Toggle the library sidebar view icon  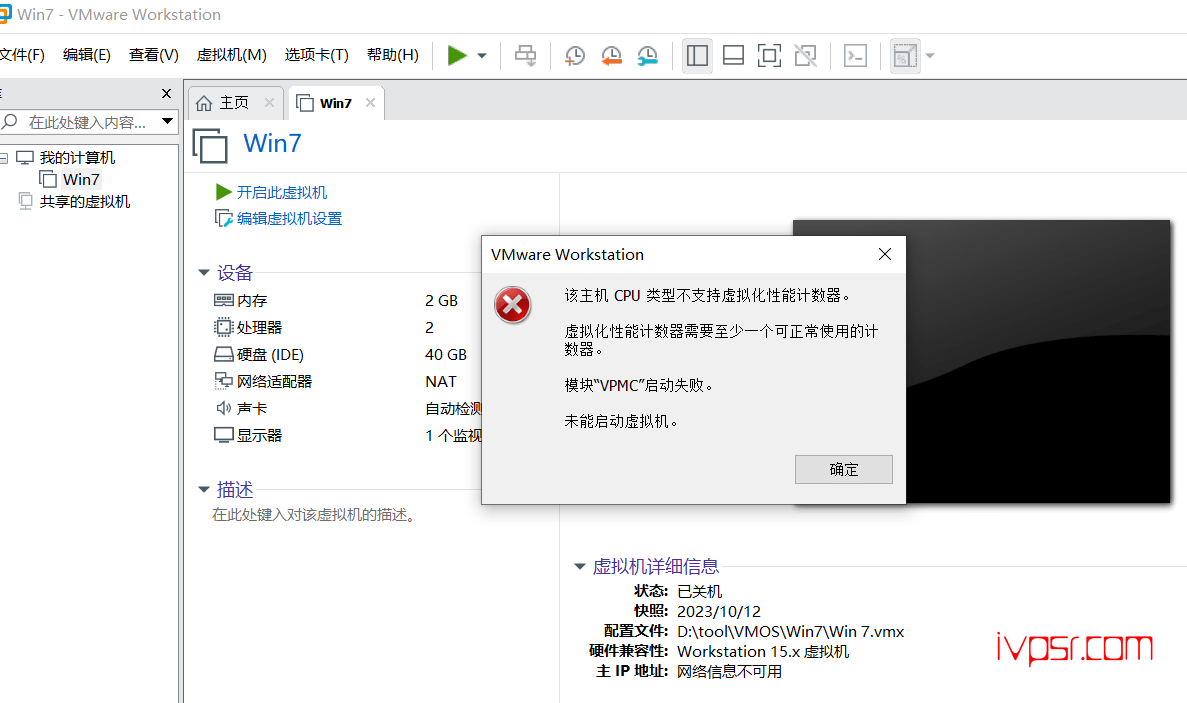(x=697, y=55)
